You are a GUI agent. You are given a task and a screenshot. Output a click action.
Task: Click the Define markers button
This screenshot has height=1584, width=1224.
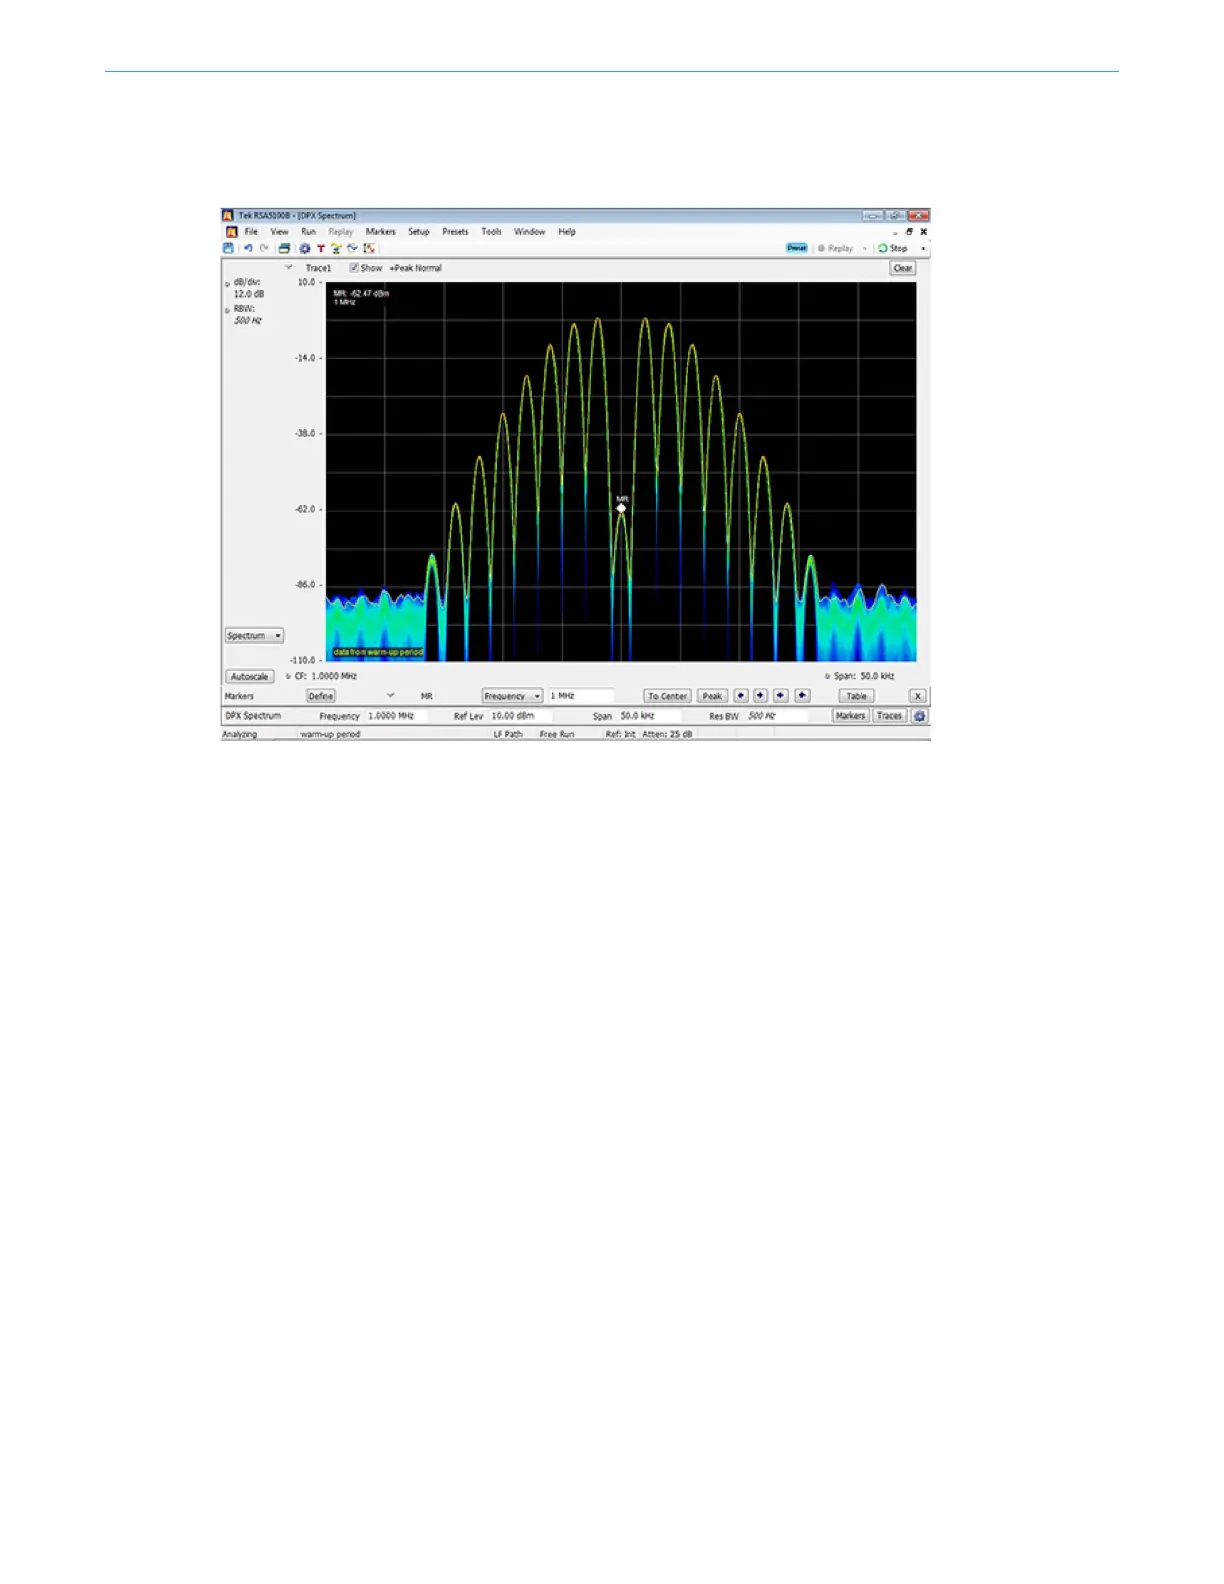pyautogui.click(x=321, y=696)
